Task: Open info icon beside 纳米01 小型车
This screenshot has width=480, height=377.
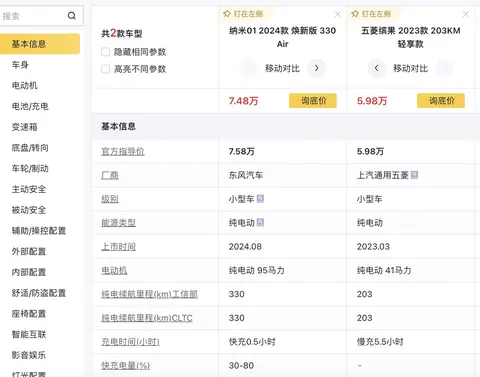Action: tap(260, 199)
